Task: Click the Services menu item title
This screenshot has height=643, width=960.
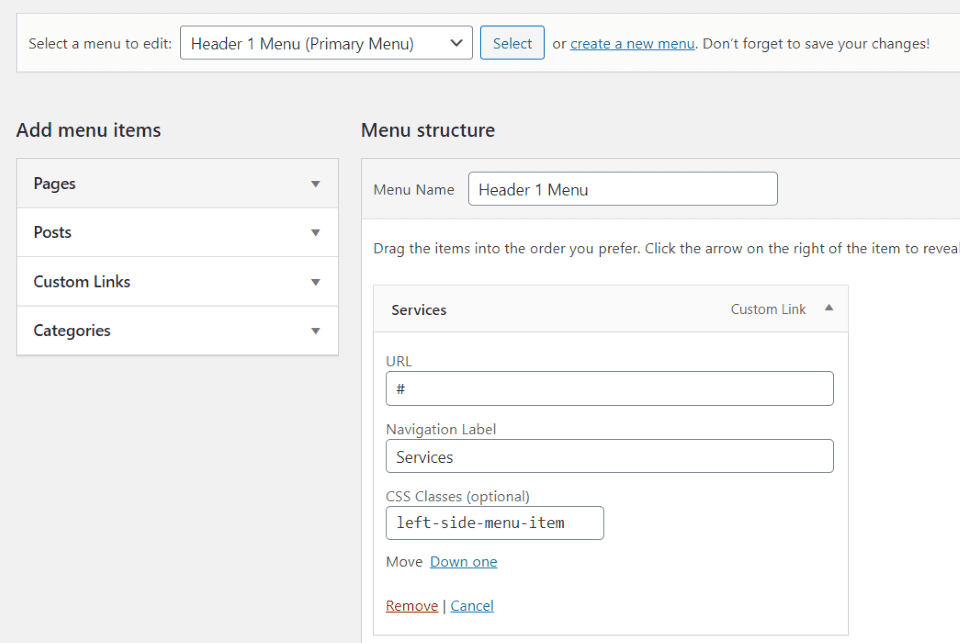Action: 419,310
